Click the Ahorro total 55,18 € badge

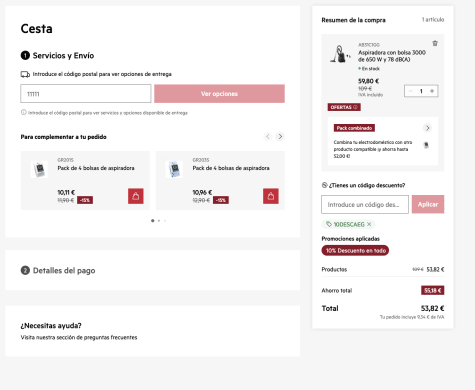(433, 290)
